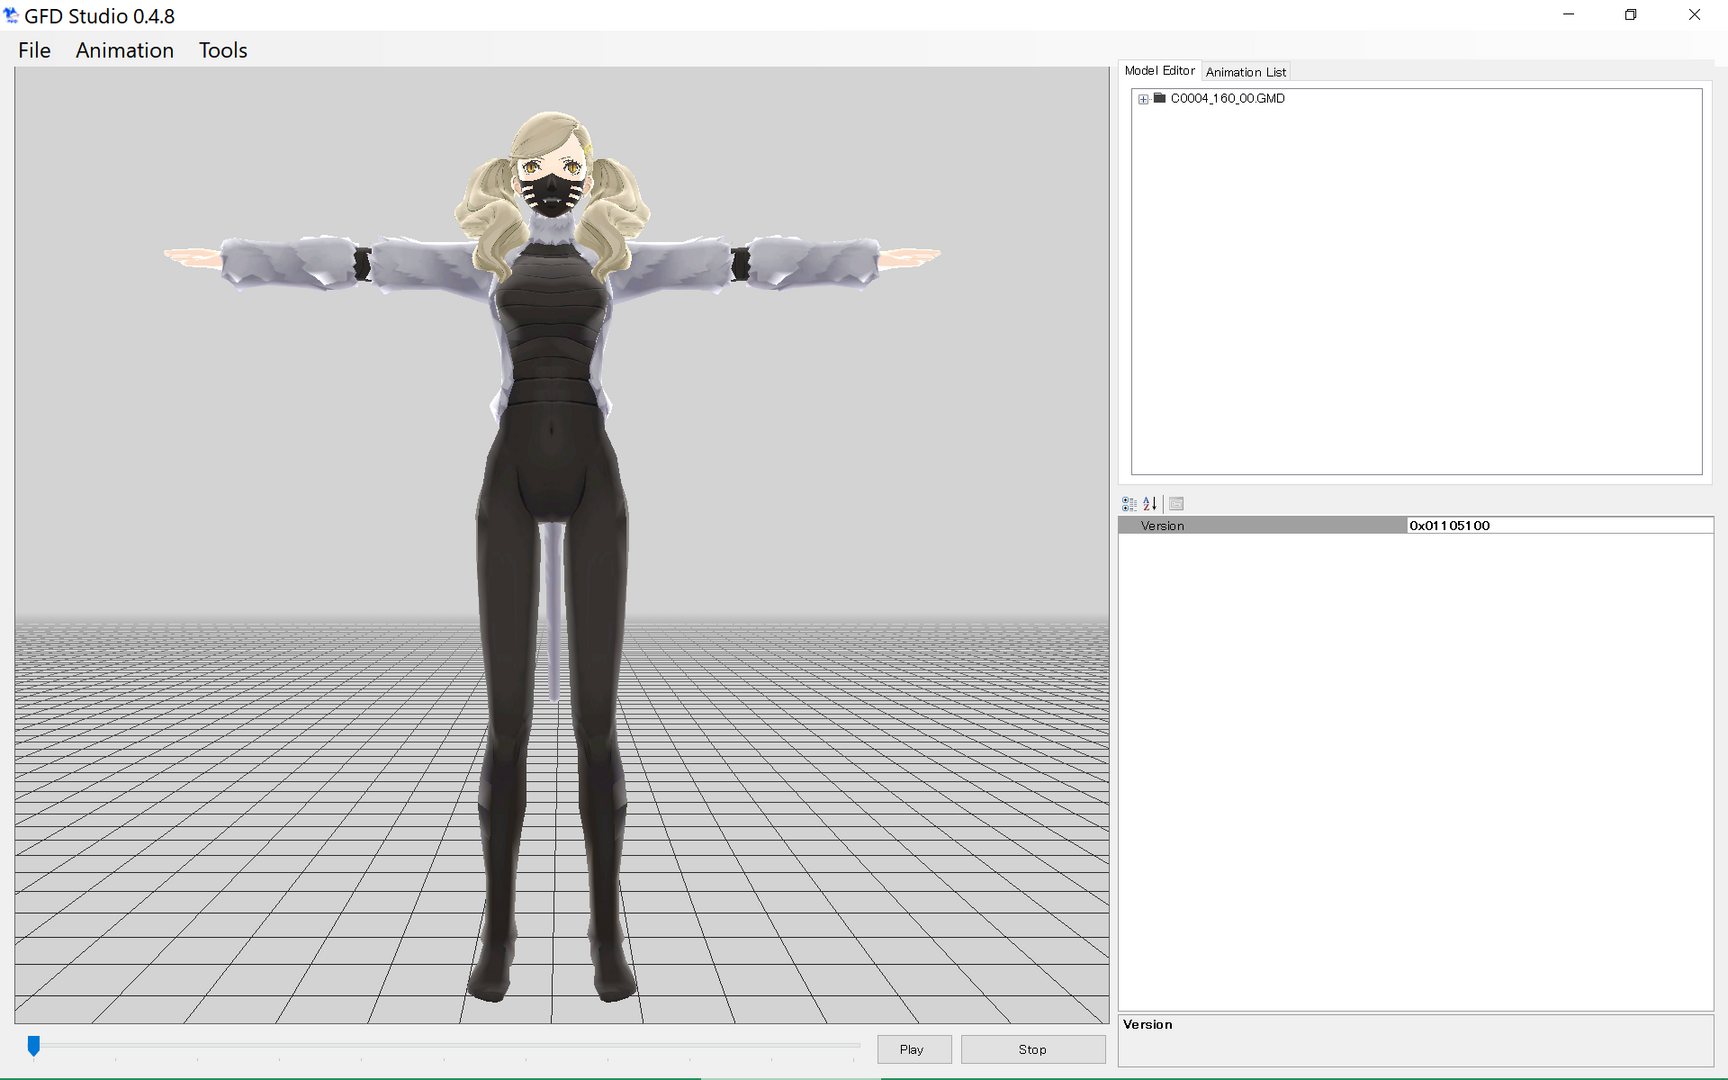Select the Categorized view property grid icon

(1129, 504)
